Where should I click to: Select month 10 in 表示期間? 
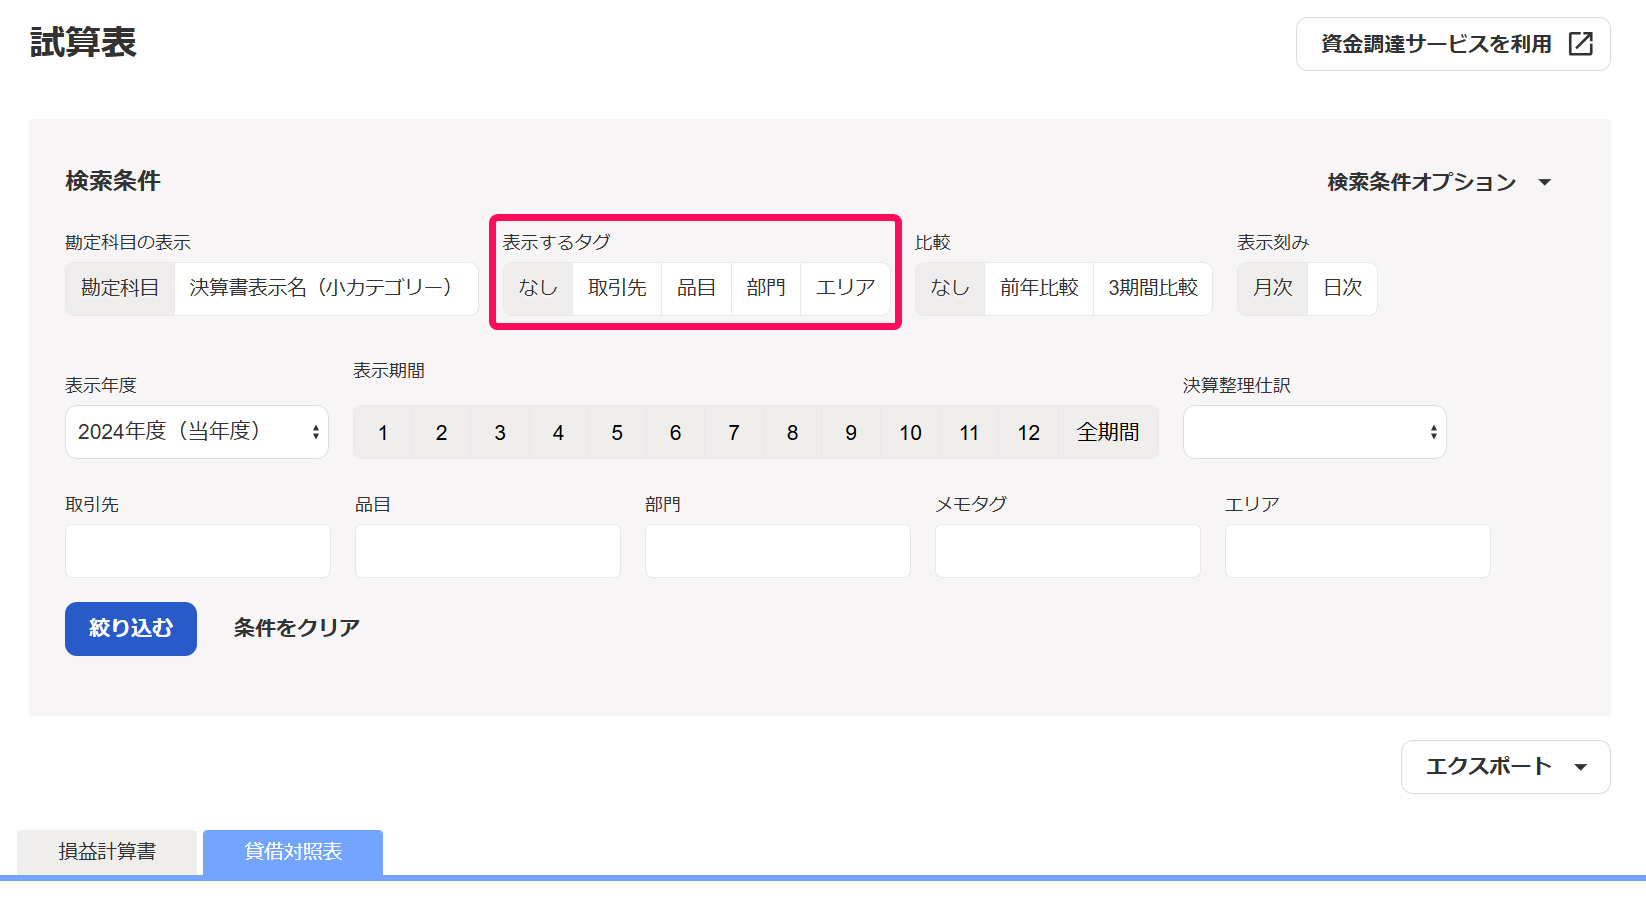point(910,432)
